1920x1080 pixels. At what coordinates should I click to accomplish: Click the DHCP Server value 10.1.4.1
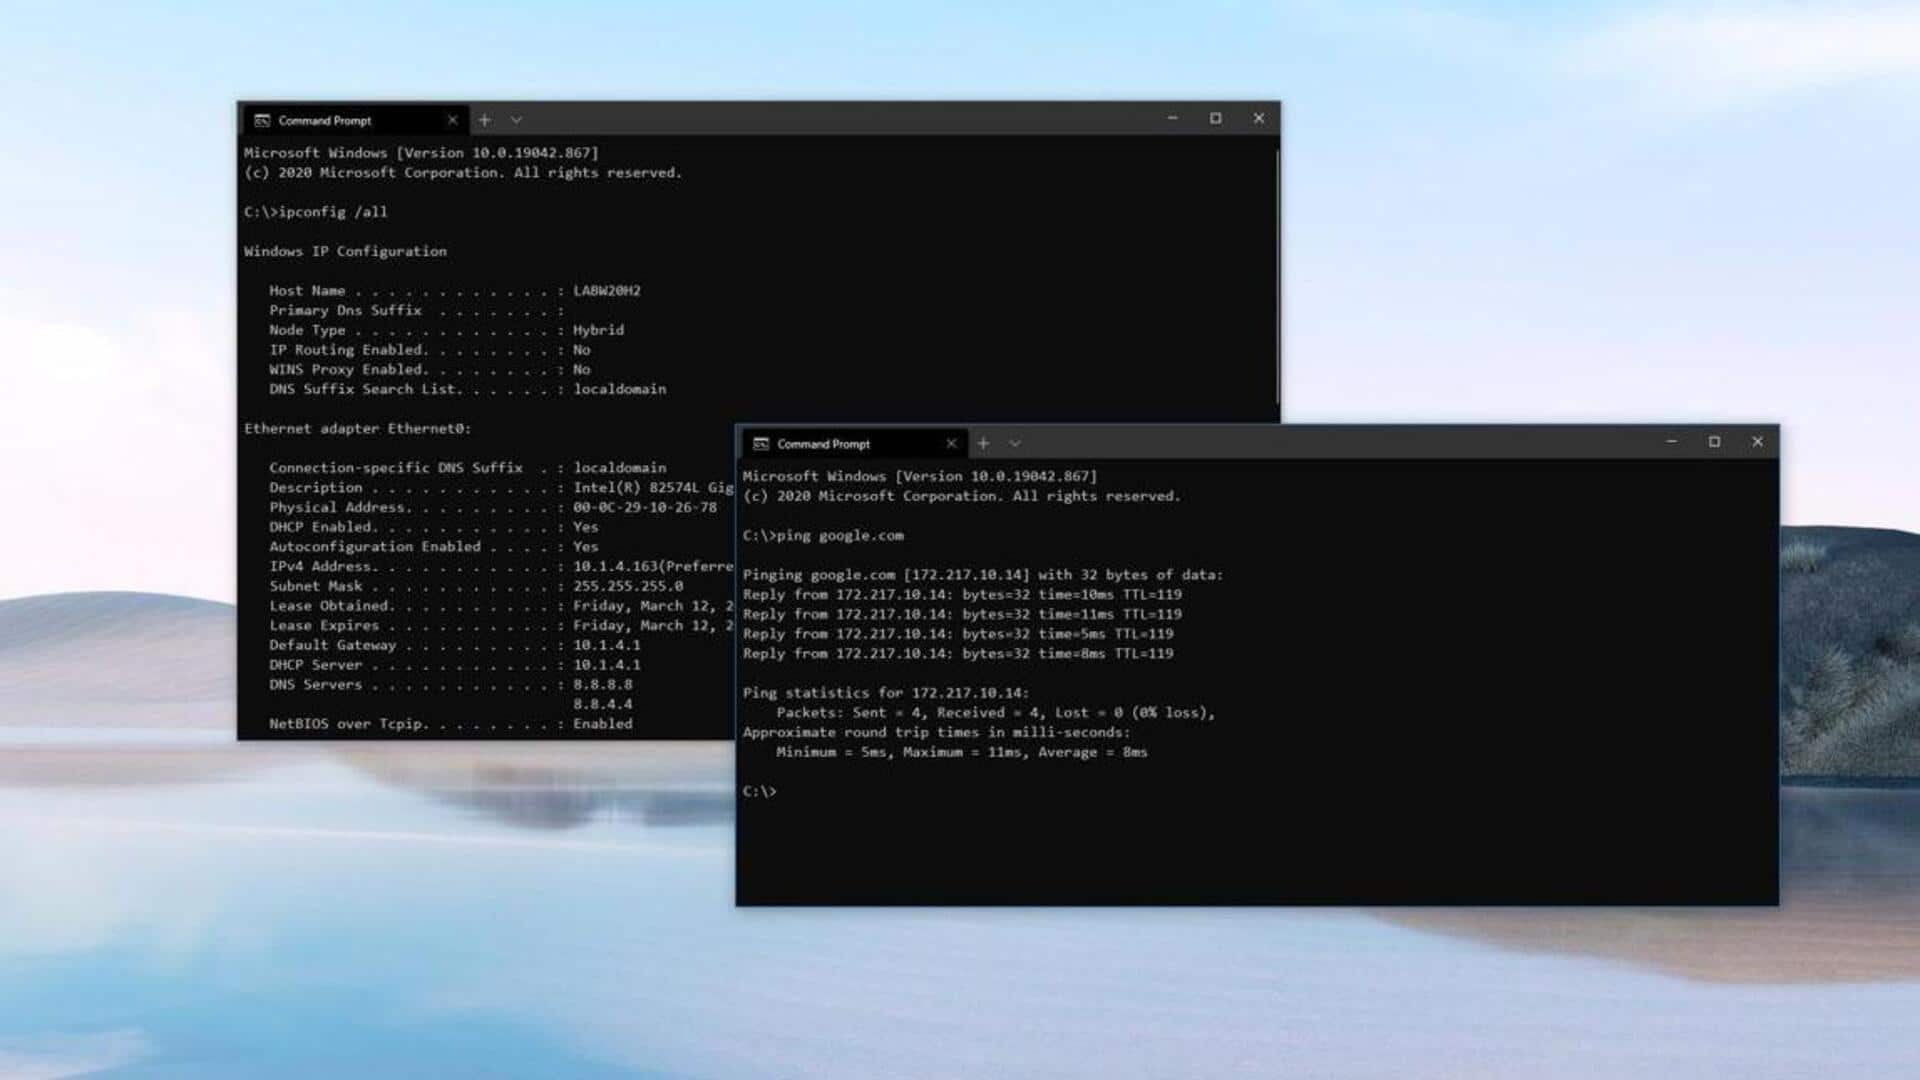607,665
